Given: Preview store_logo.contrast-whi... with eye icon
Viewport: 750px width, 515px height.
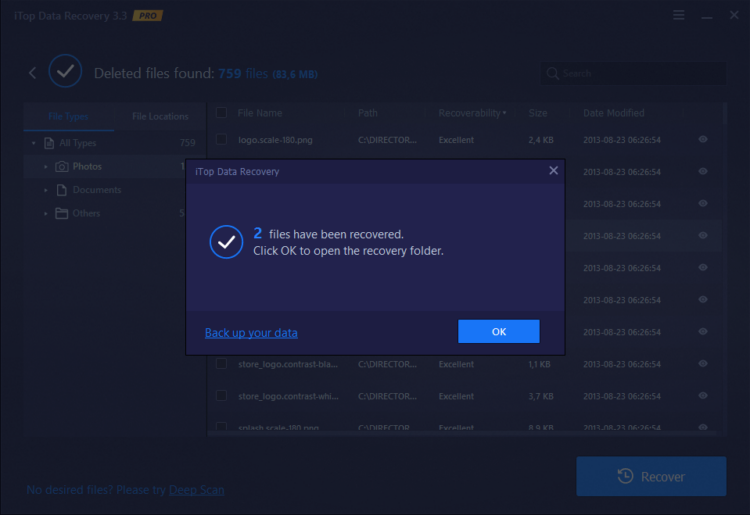Looking at the screenshot, I should [x=703, y=395].
